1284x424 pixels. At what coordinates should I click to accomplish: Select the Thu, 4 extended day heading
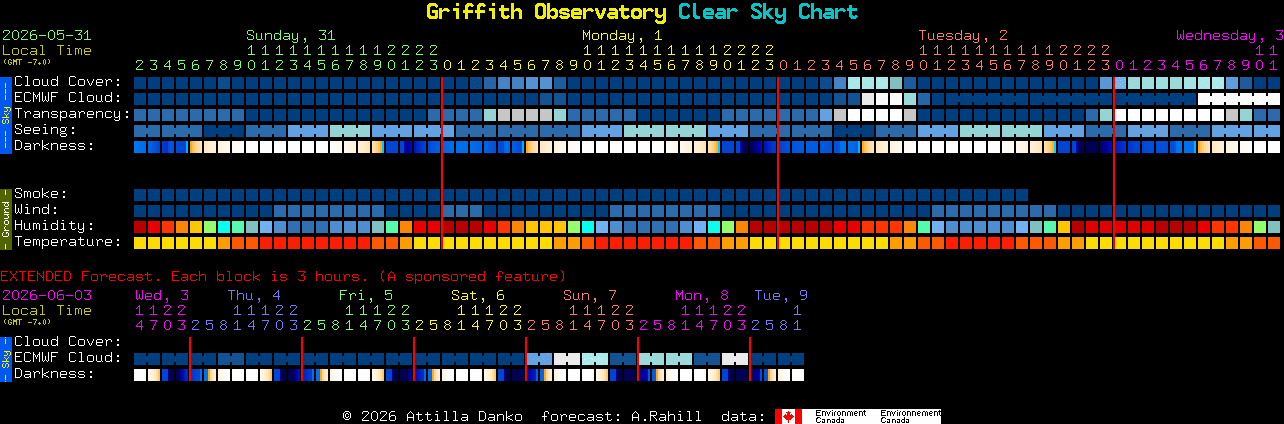point(254,296)
